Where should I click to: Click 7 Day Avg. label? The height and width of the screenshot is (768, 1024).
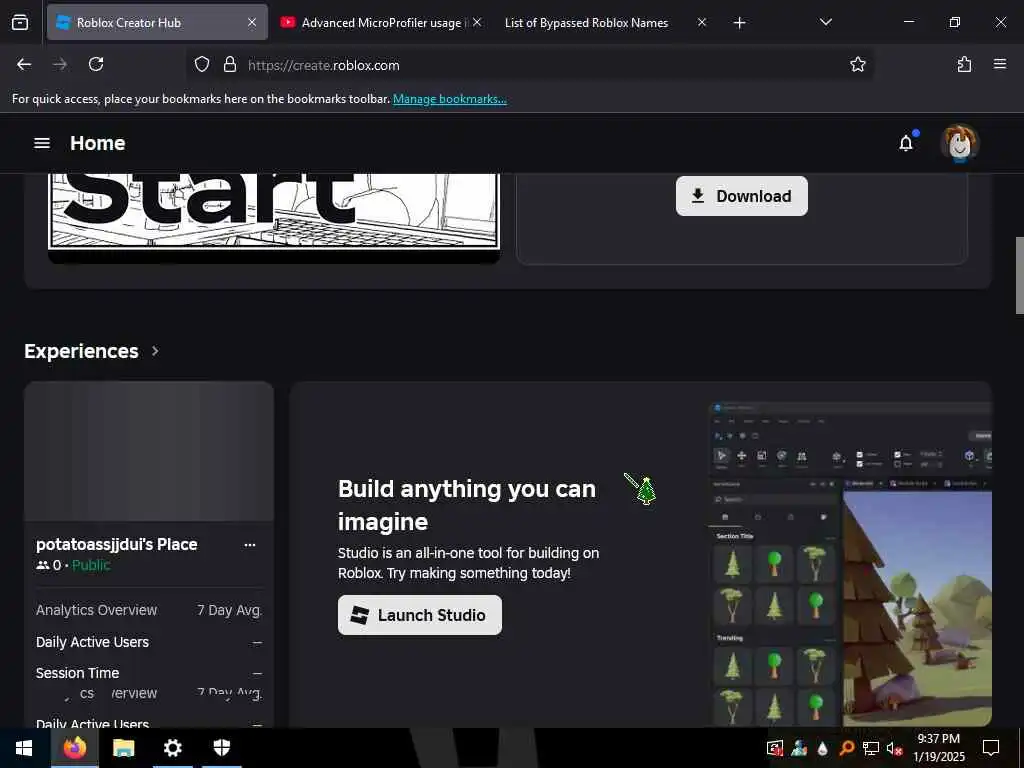(x=230, y=610)
